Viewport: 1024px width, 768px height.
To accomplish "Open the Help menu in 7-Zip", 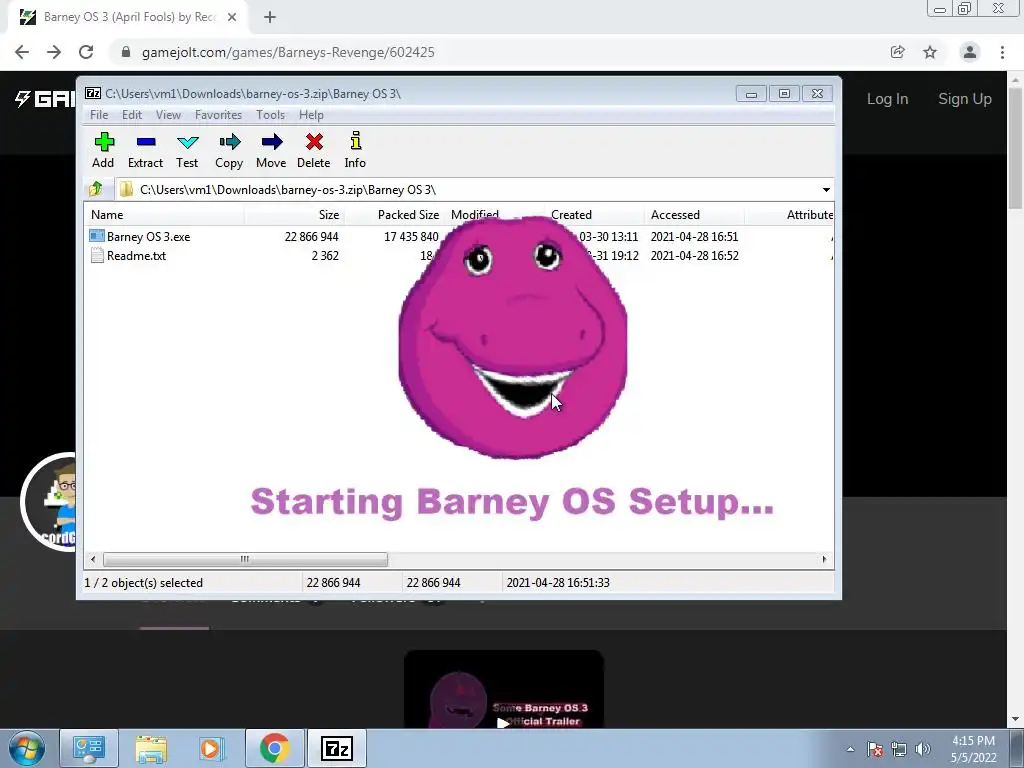I will [x=311, y=115].
